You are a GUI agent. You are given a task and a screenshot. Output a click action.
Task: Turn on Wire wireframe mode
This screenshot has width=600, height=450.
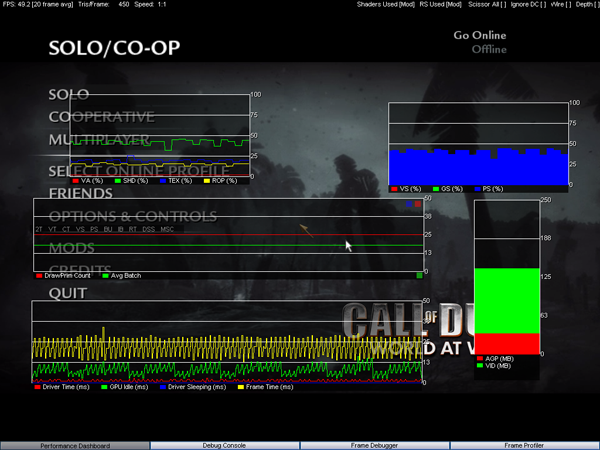tap(561, 5)
